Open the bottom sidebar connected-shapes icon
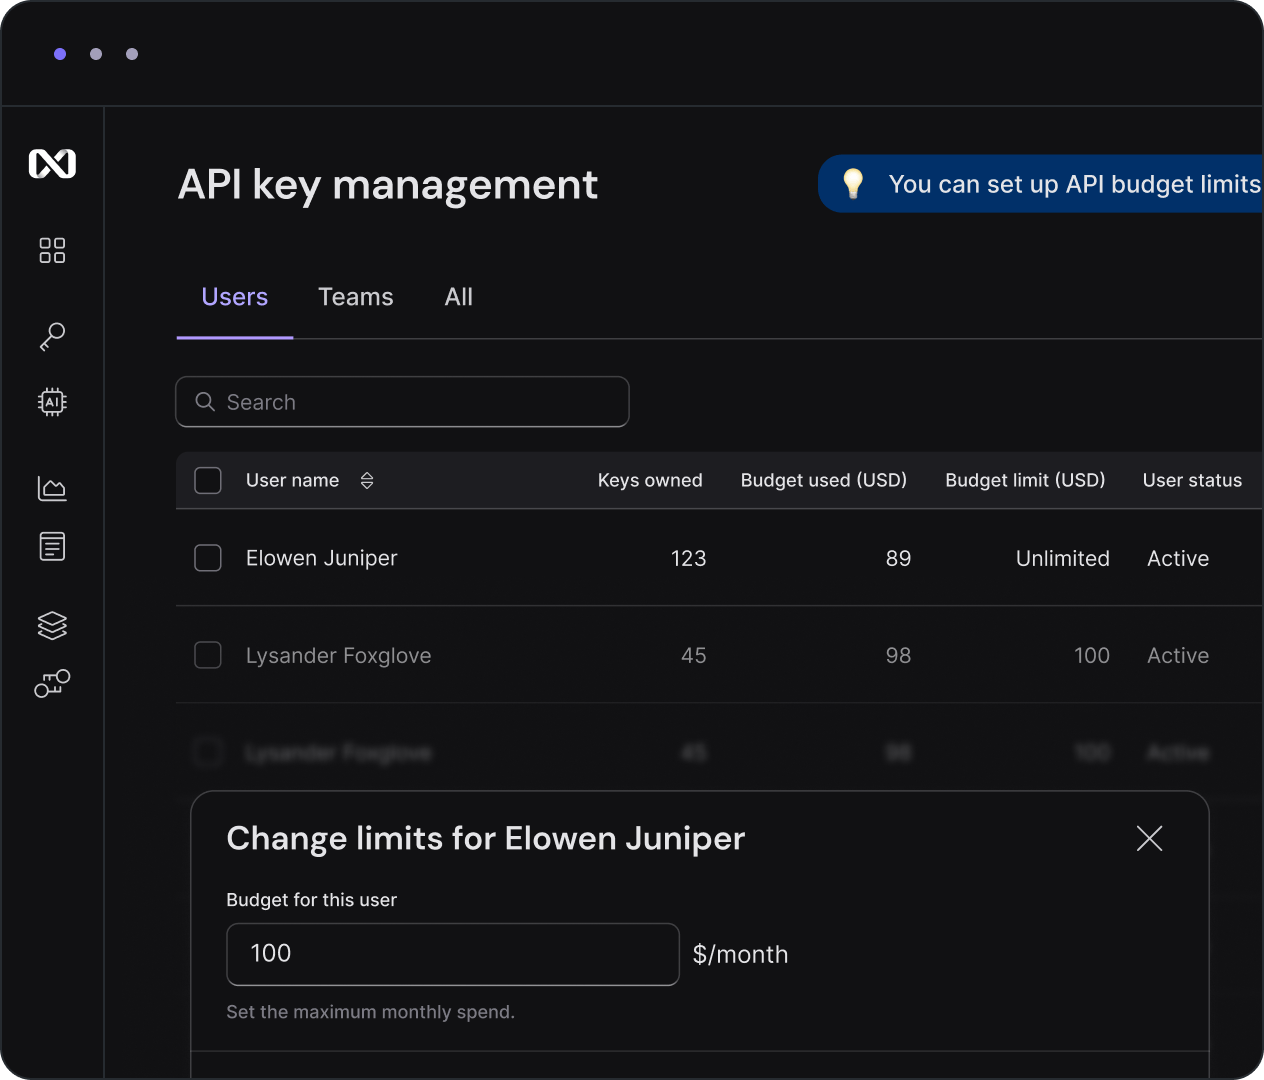Screen dimensions: 1264x1080 [52, 683]
